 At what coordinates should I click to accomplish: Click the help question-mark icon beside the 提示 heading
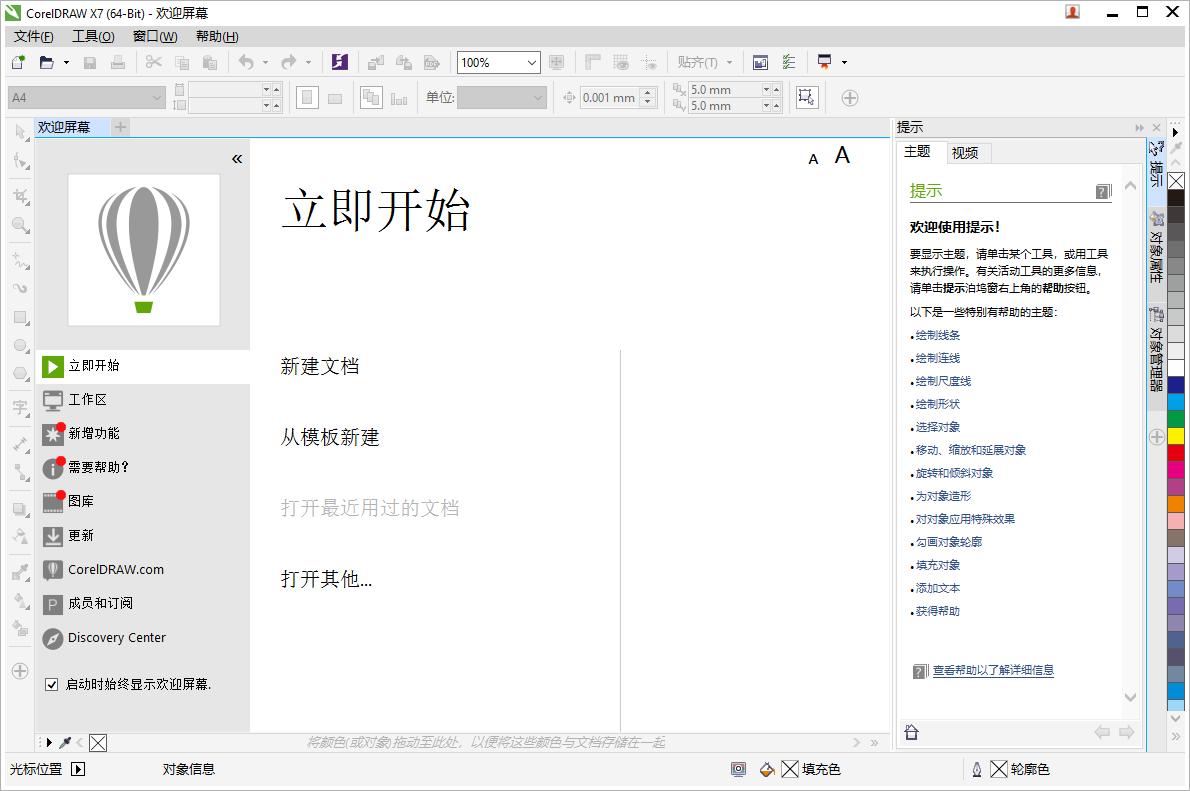pos(1103,191)
